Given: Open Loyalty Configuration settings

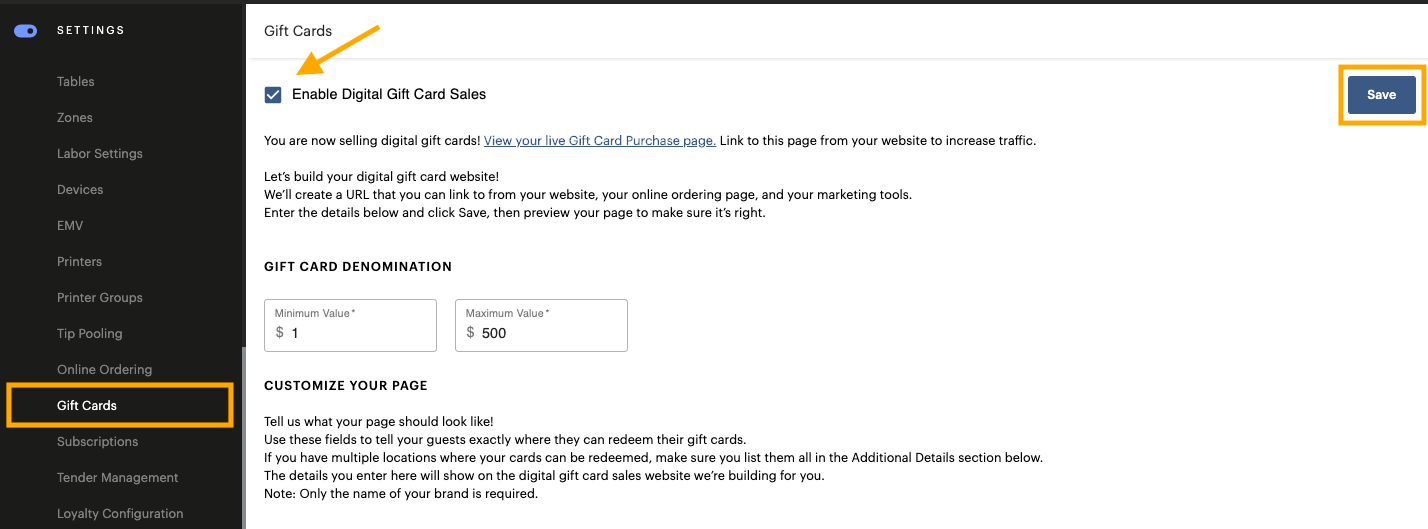Looking at the screenshot, I should point(120,514).
